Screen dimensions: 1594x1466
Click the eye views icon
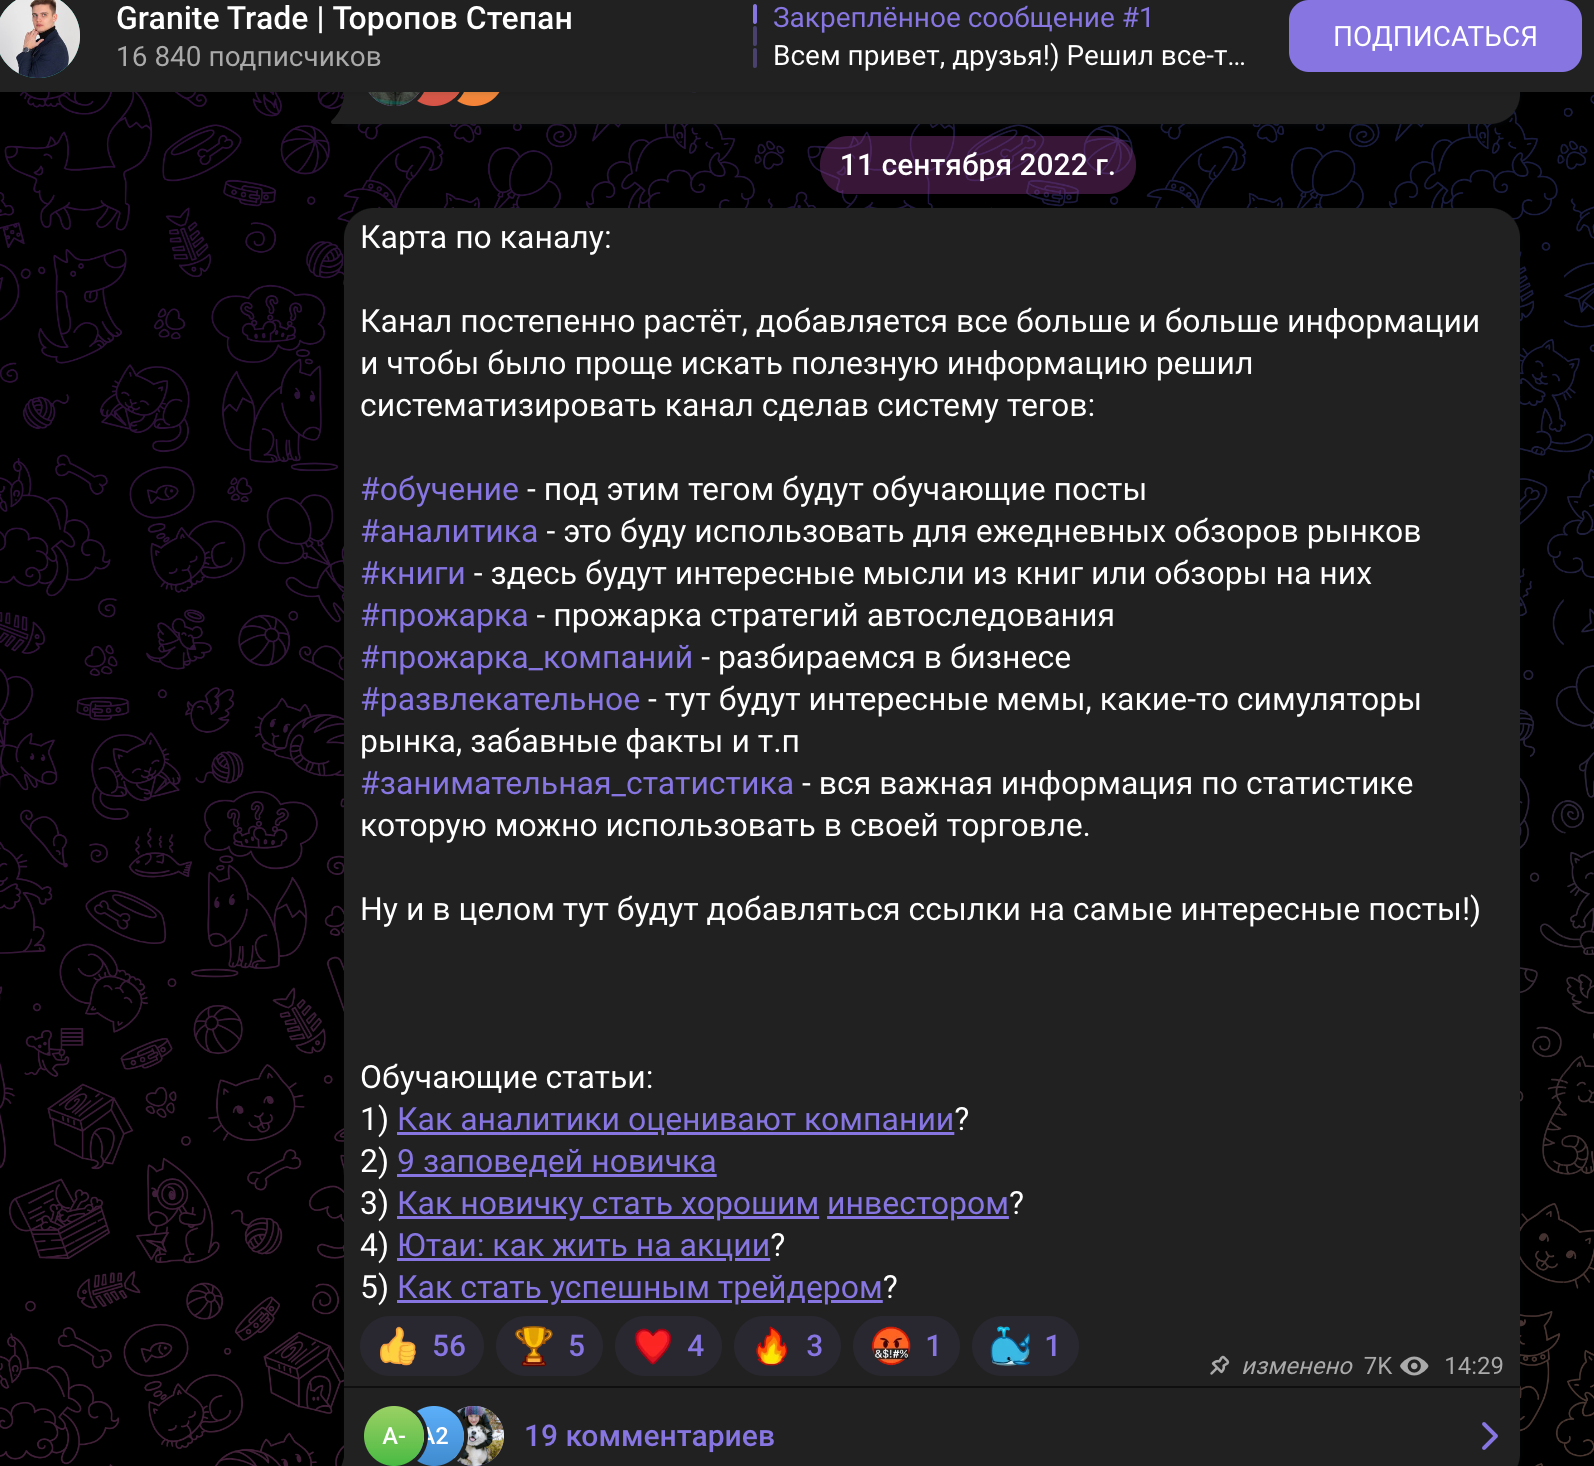coord(1414,1366)
